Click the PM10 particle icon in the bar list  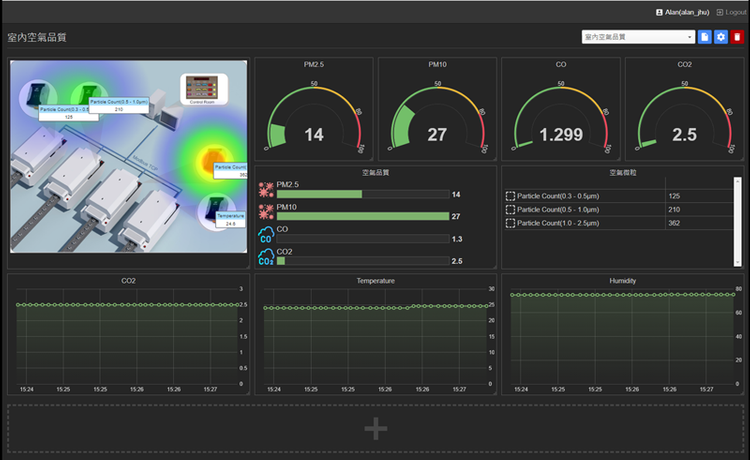(265, 213)
